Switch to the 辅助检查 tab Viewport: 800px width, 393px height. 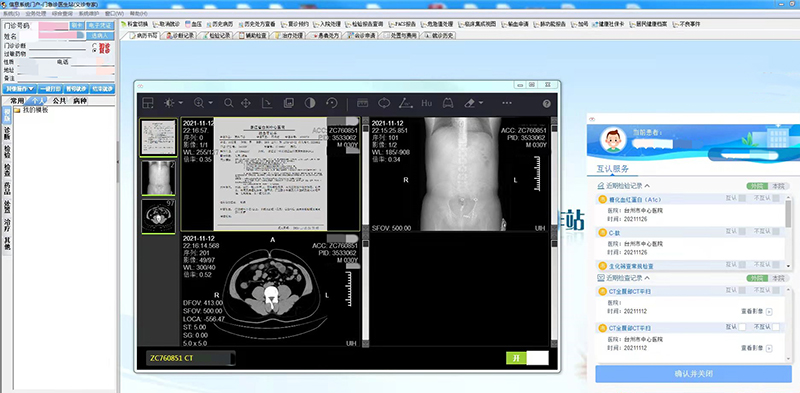pyautogui.click(x=253, y=36)
